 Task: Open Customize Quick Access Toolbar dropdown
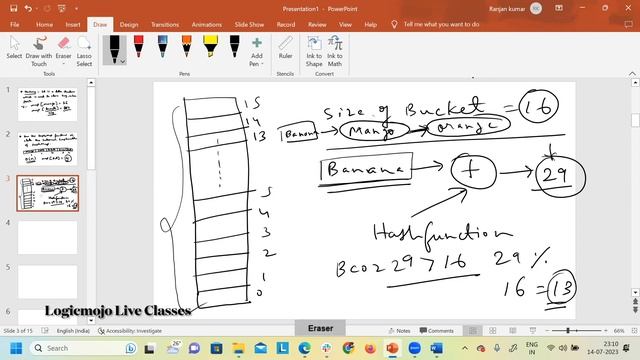(x=76, y=9)
